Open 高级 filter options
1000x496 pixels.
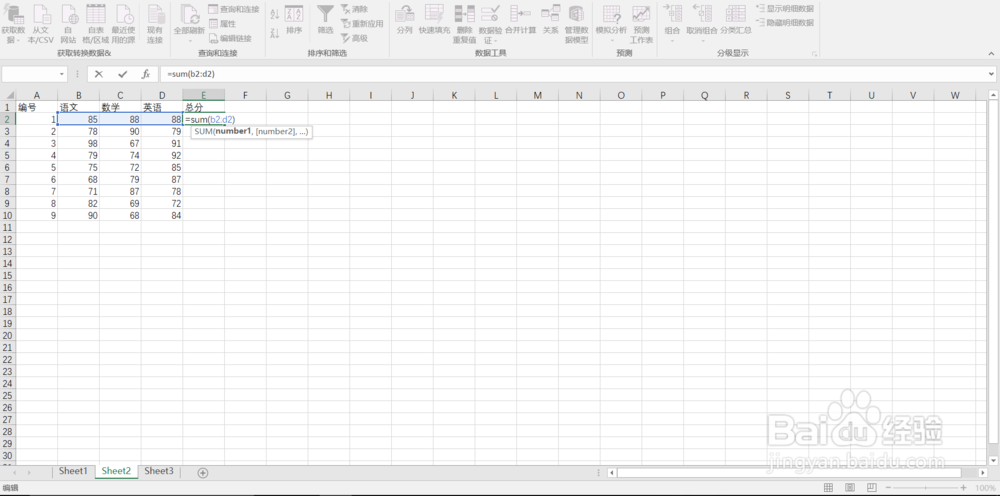pyautogui.click(x=354, y=38)
